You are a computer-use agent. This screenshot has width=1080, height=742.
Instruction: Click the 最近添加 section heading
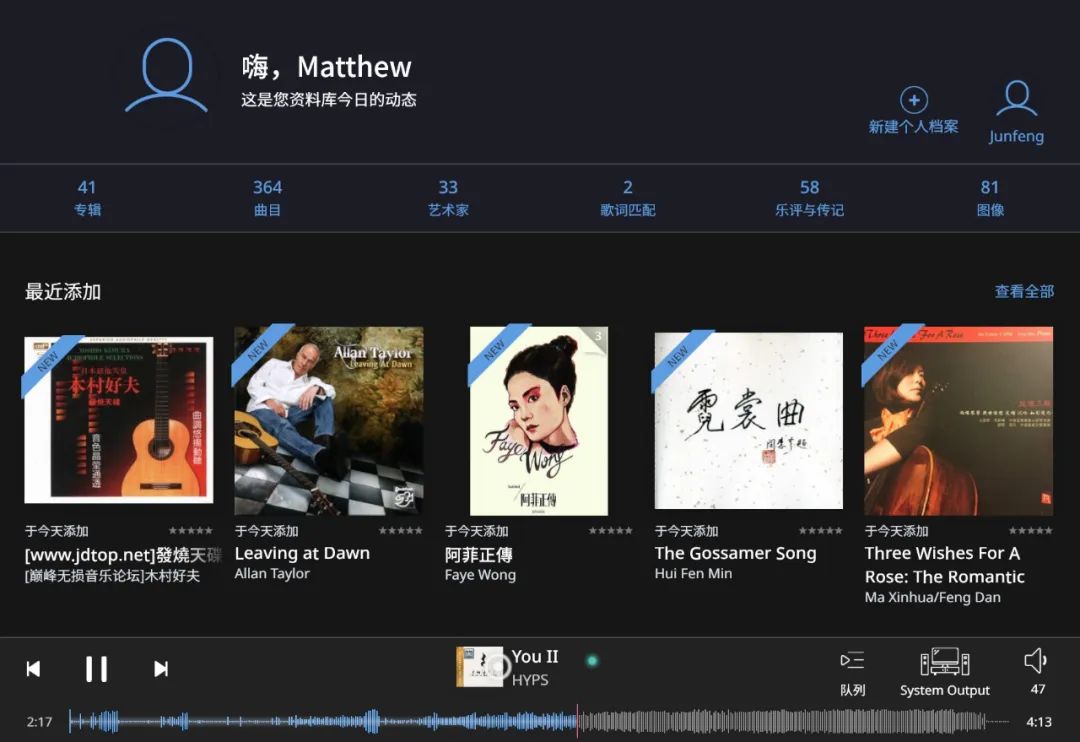[63, 292]
